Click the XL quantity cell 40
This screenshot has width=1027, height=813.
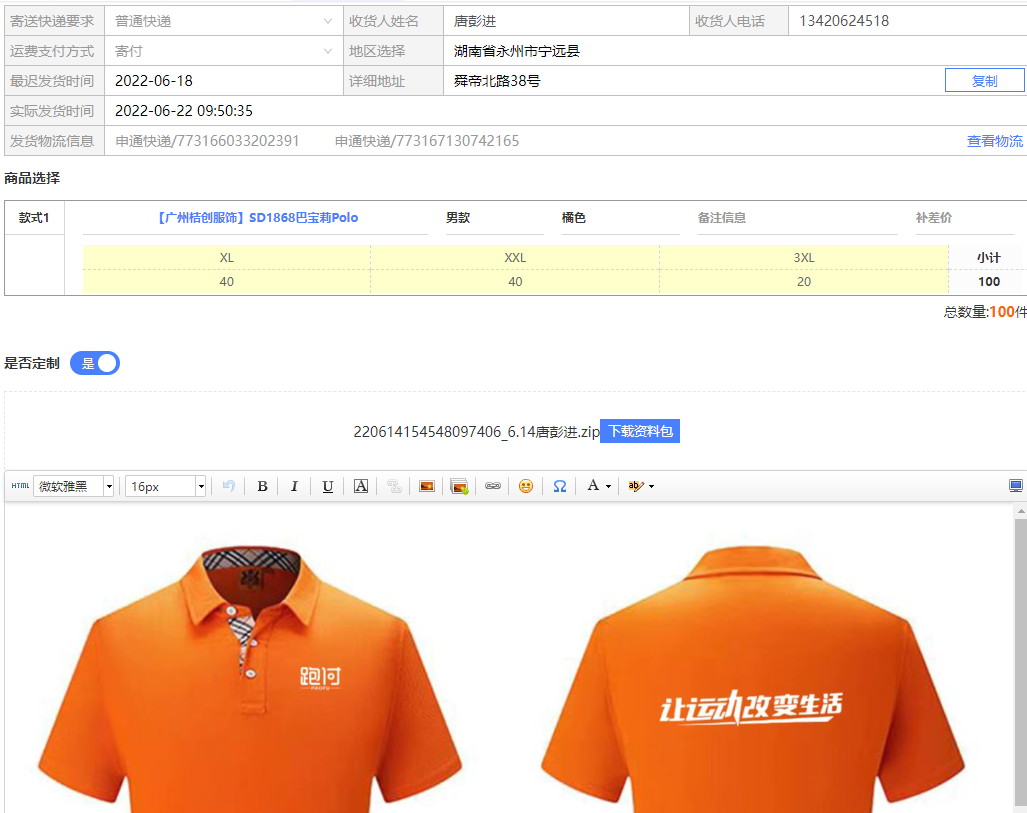pos(227,282)
